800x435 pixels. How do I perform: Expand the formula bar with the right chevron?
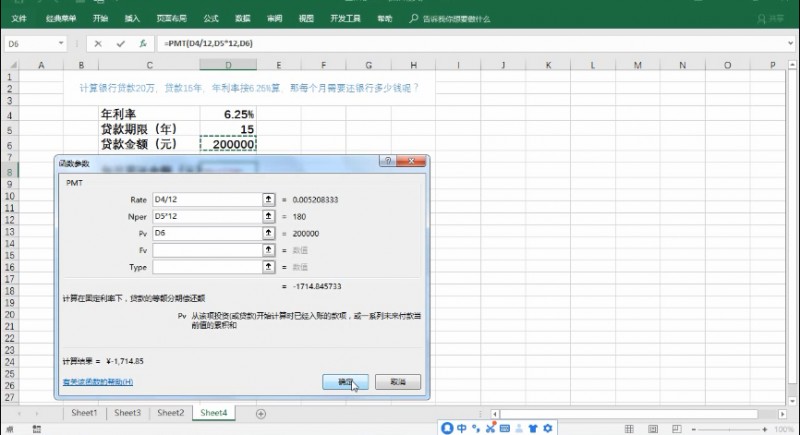[790, 43]
